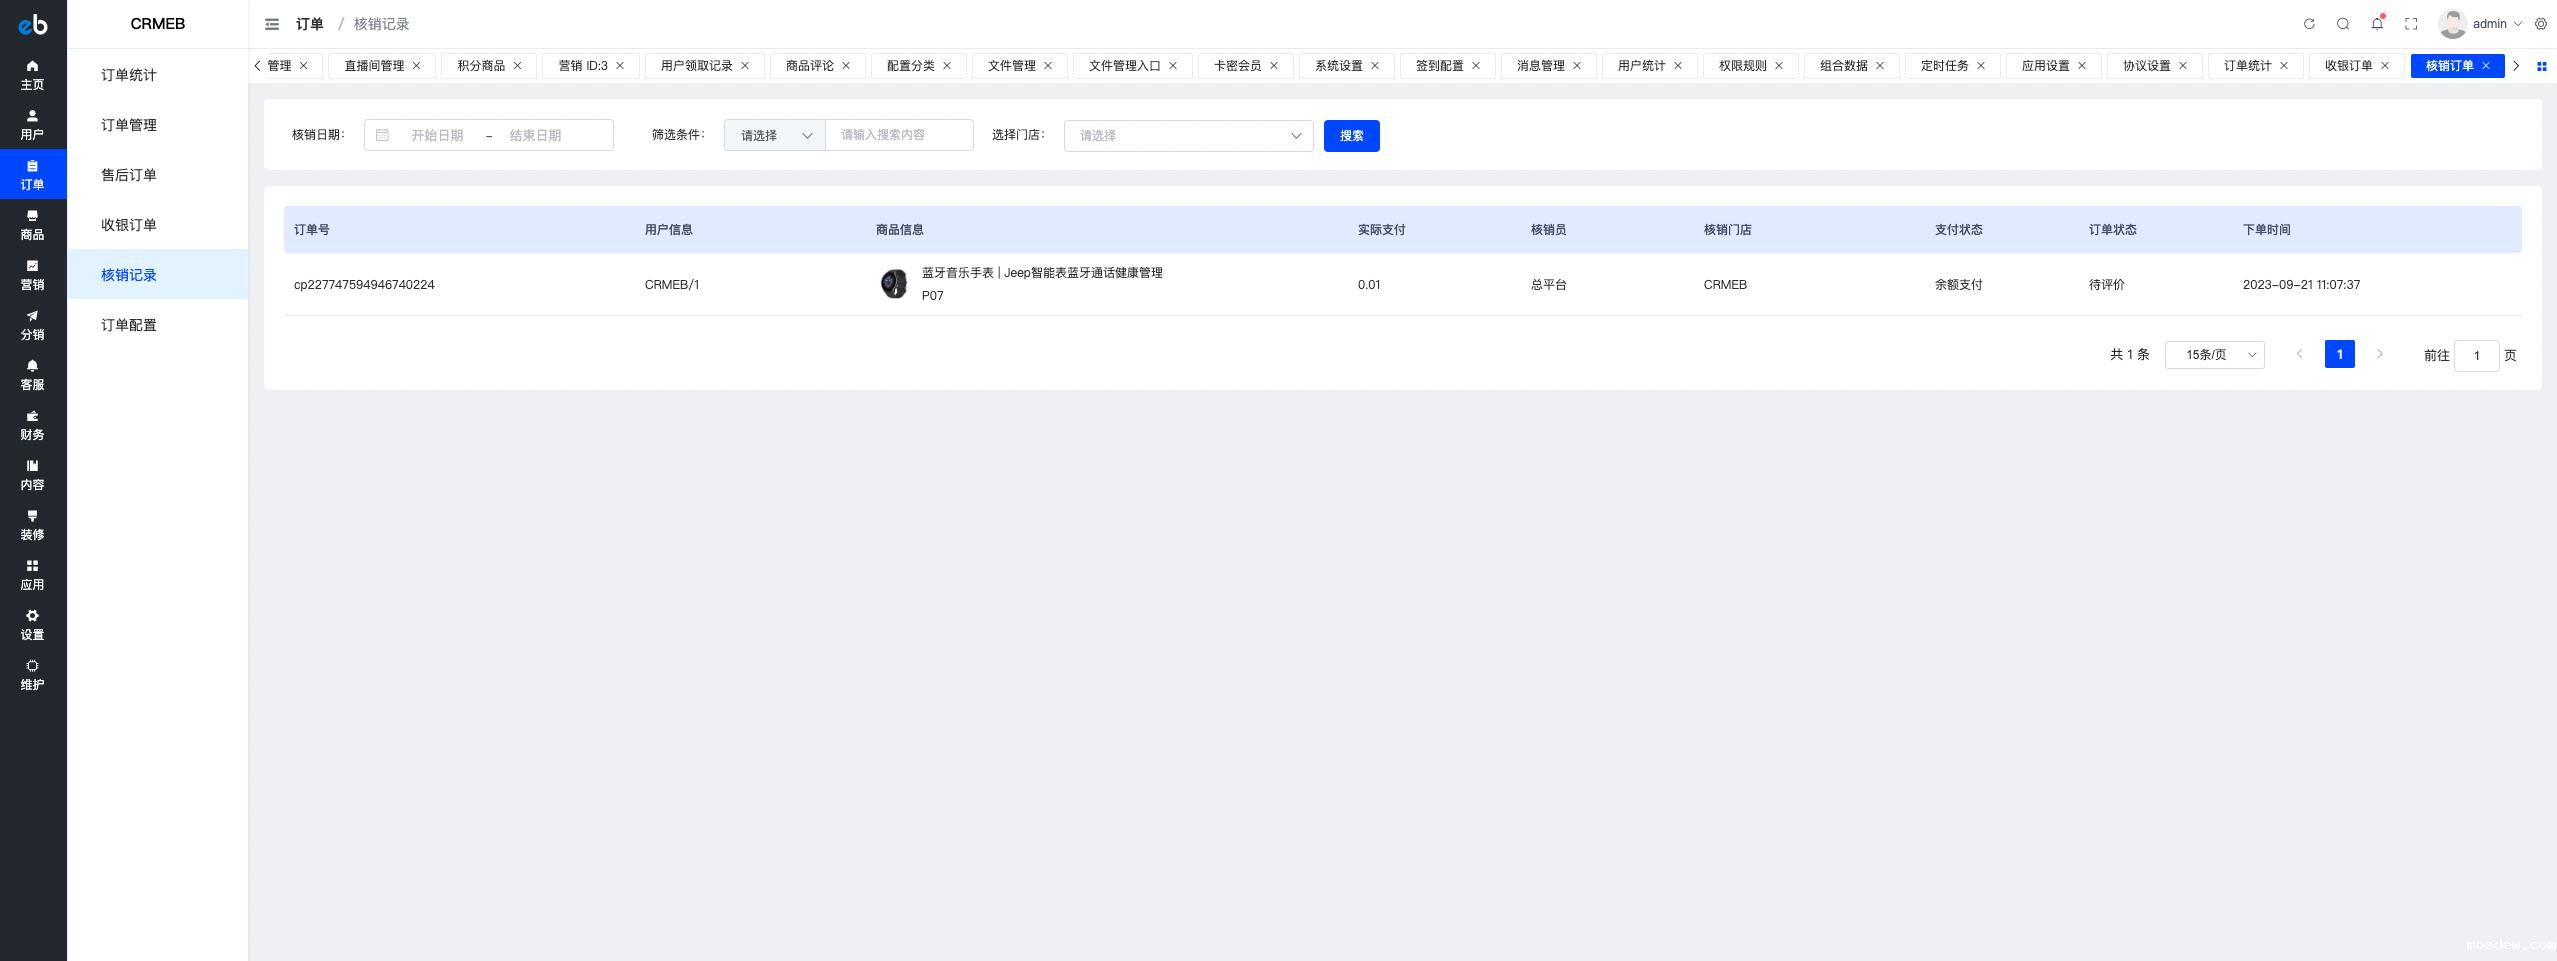Select 订单管理 in the submenu
The width and height of the screenshot is (2557, 961).
[x=129, y=125]
